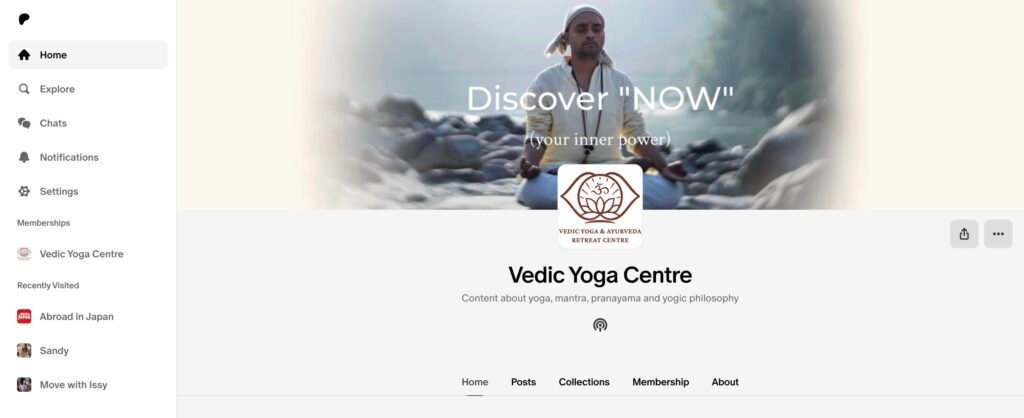Click the Patreon logo icon
Viewport: 1024px width, 418px height.
coord(24,20)
